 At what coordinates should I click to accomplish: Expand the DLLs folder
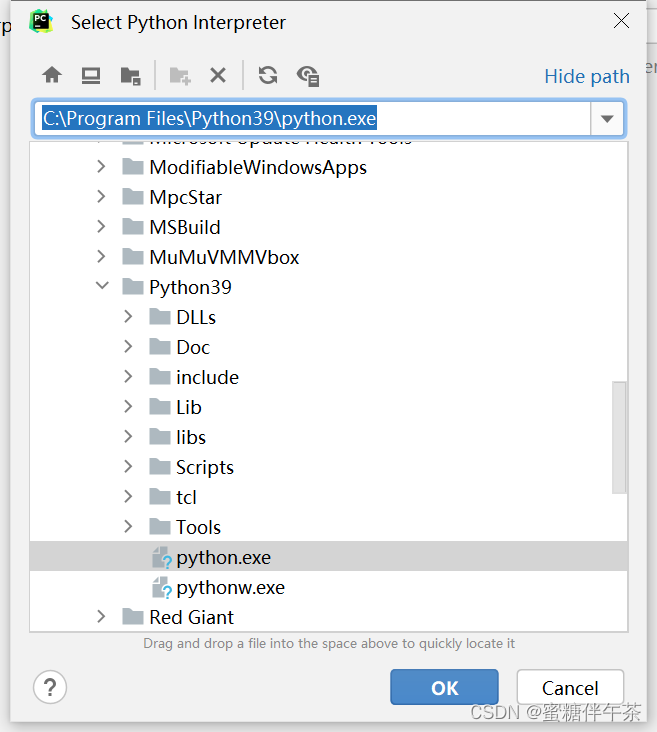(128, 317)
